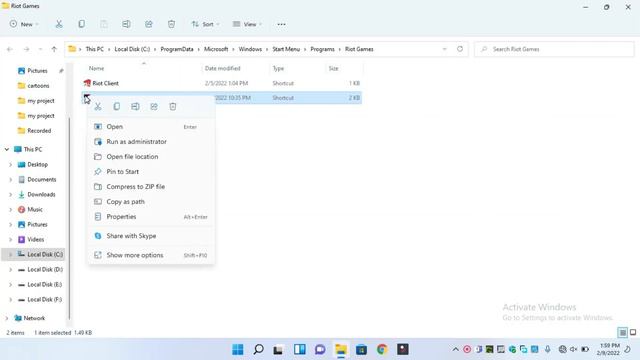Image resolution: width=640 pixels, height=360 pixels.
Task: Click Programs in the address breadcrumb
Action: pos(322,49)
